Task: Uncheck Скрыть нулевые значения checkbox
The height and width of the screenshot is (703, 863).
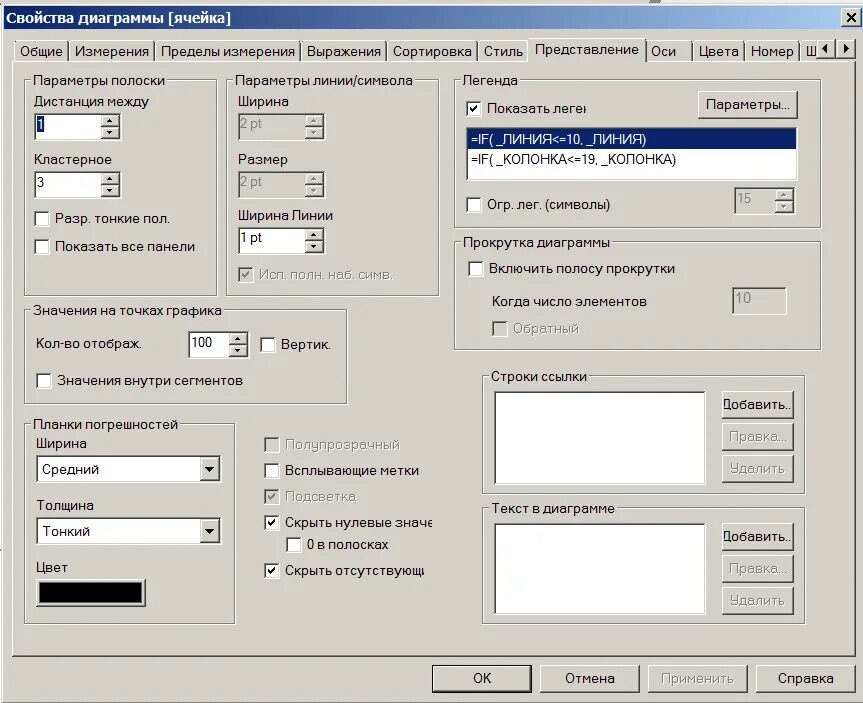Action: [x=272, y=522]
